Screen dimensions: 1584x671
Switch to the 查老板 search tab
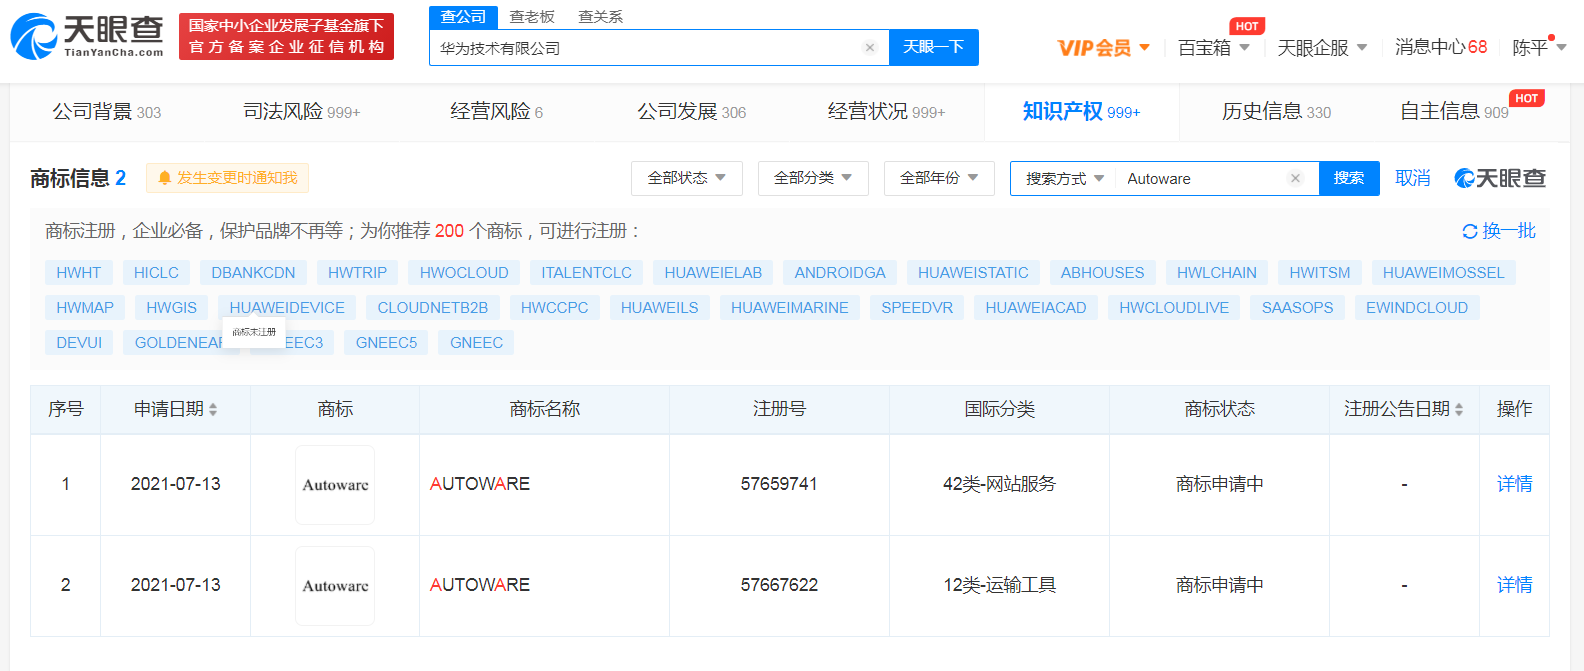point(532,17)
